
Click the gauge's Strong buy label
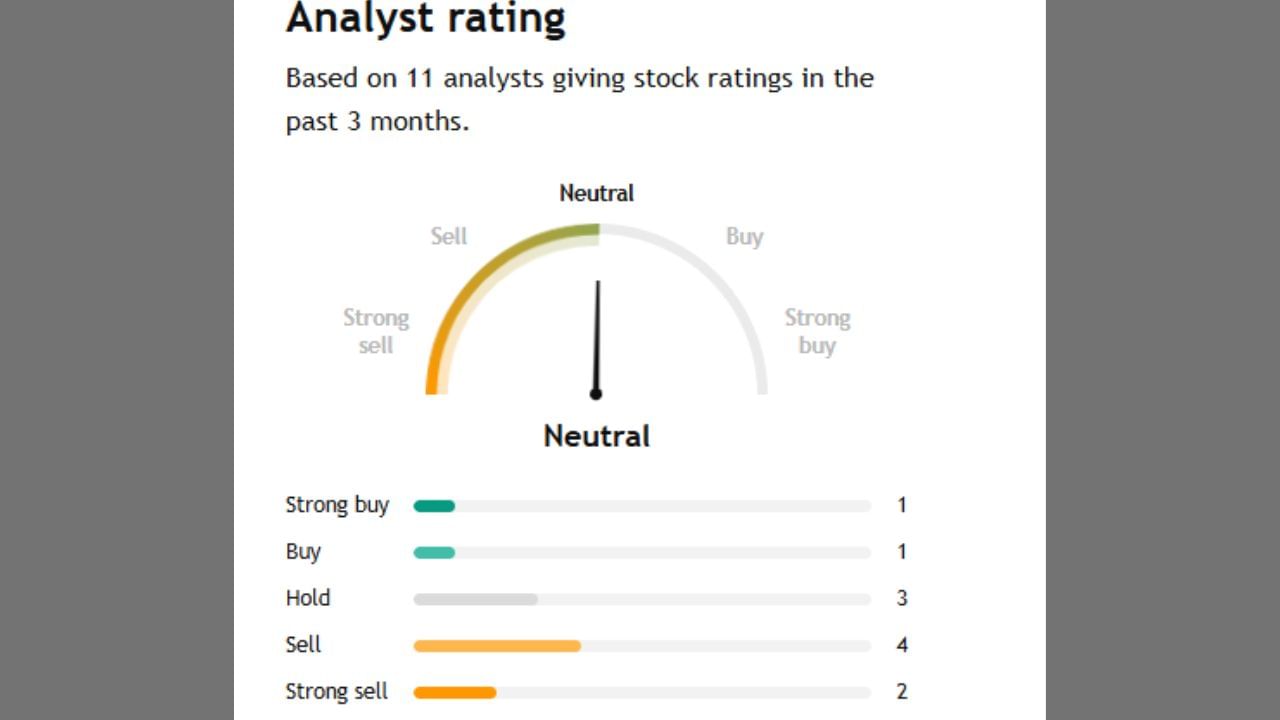(x=817, y=331)
